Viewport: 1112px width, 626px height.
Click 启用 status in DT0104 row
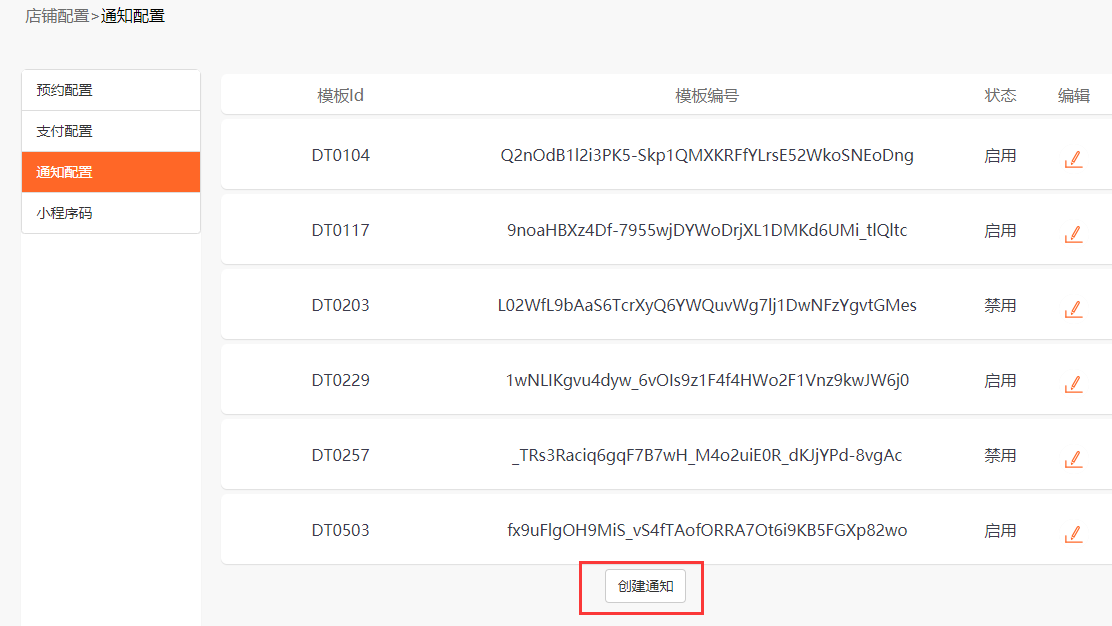click(x=1000, y=155)
